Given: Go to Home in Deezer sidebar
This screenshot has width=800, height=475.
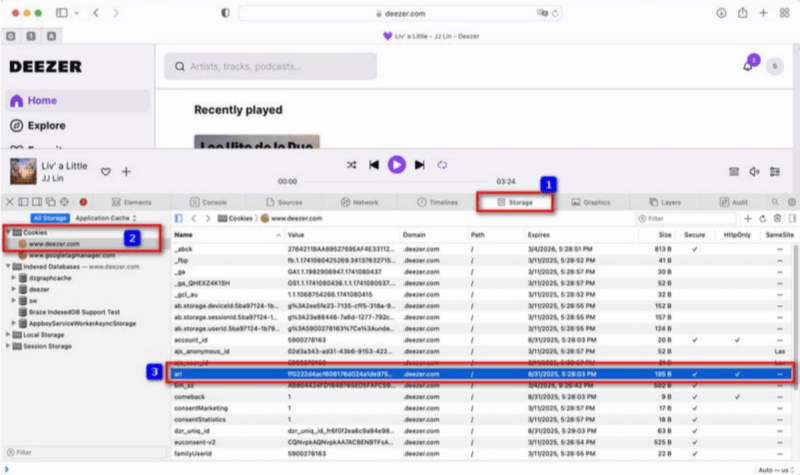Looking at the screenshot, I should coord(78,101).
